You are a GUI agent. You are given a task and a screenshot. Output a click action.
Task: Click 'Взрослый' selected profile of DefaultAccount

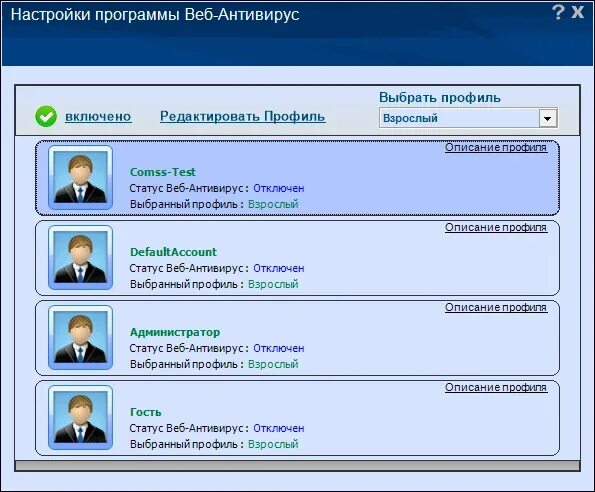tap(273, 285)
